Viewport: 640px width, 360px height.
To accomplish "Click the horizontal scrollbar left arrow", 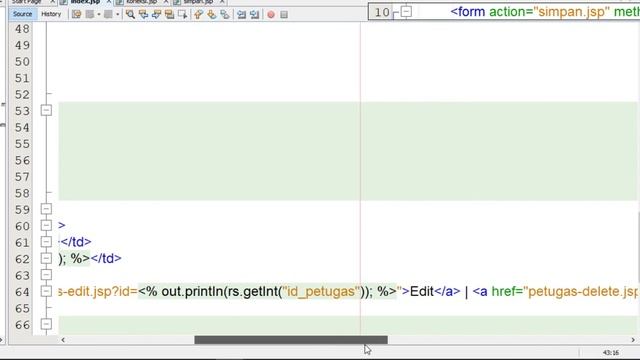I will pyautogui.click(x=63, y=340).
